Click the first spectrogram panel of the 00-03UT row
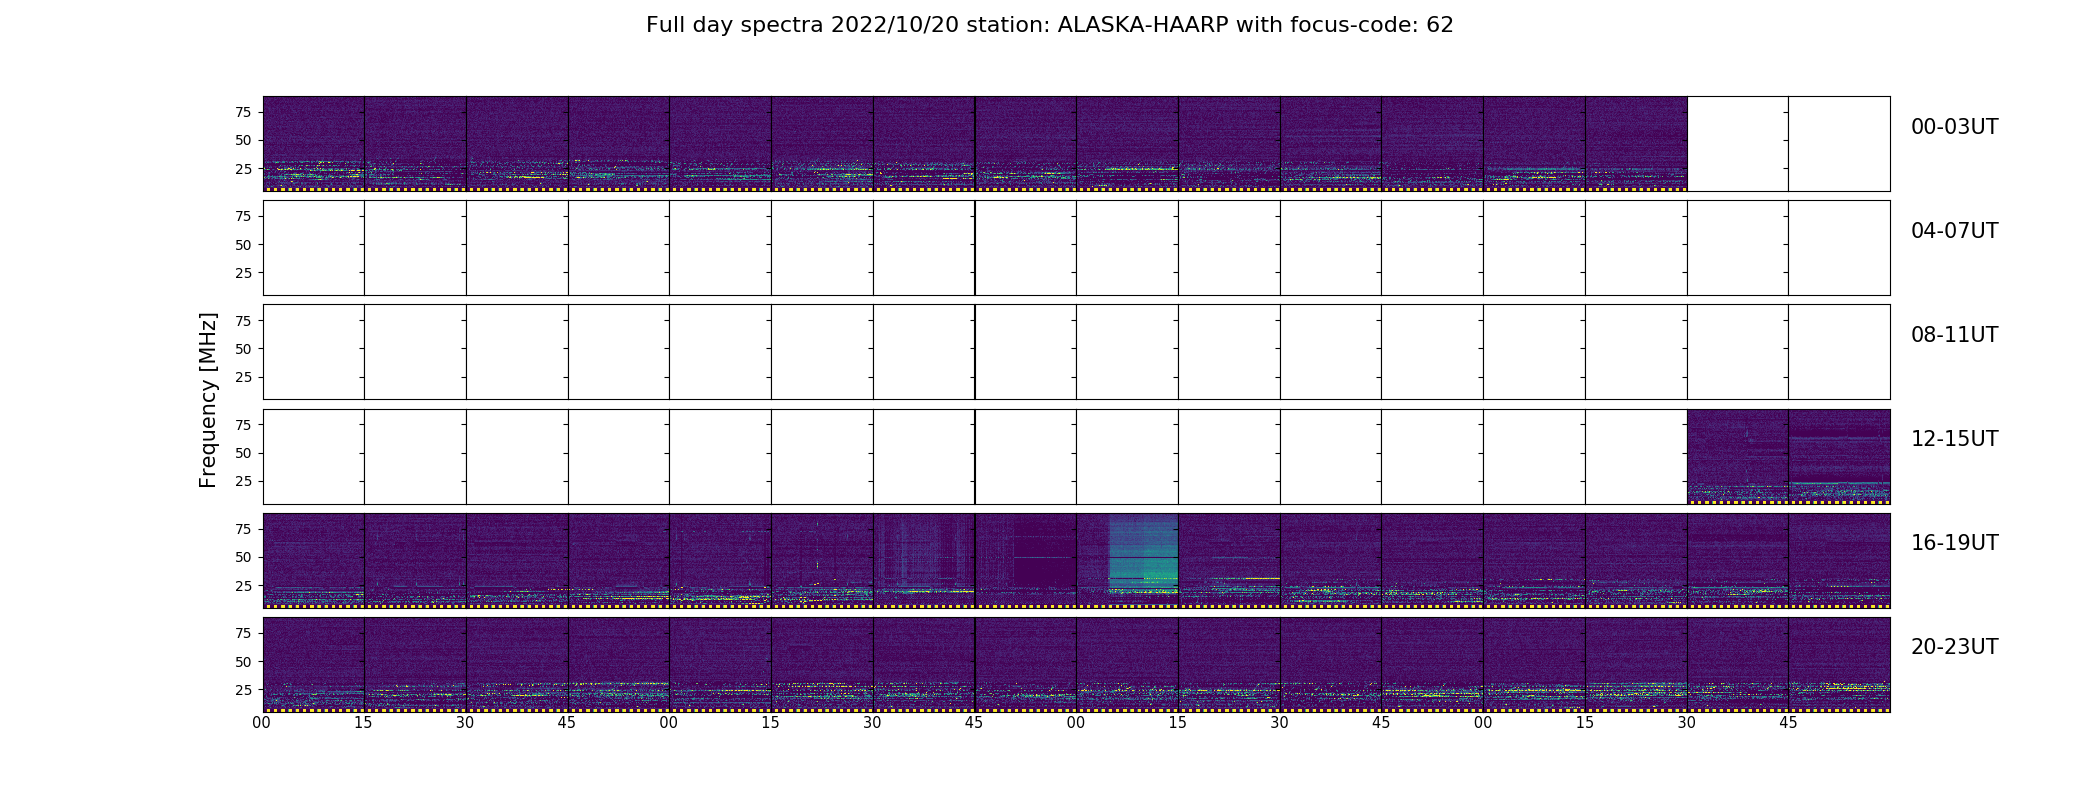 click(313, 144)
